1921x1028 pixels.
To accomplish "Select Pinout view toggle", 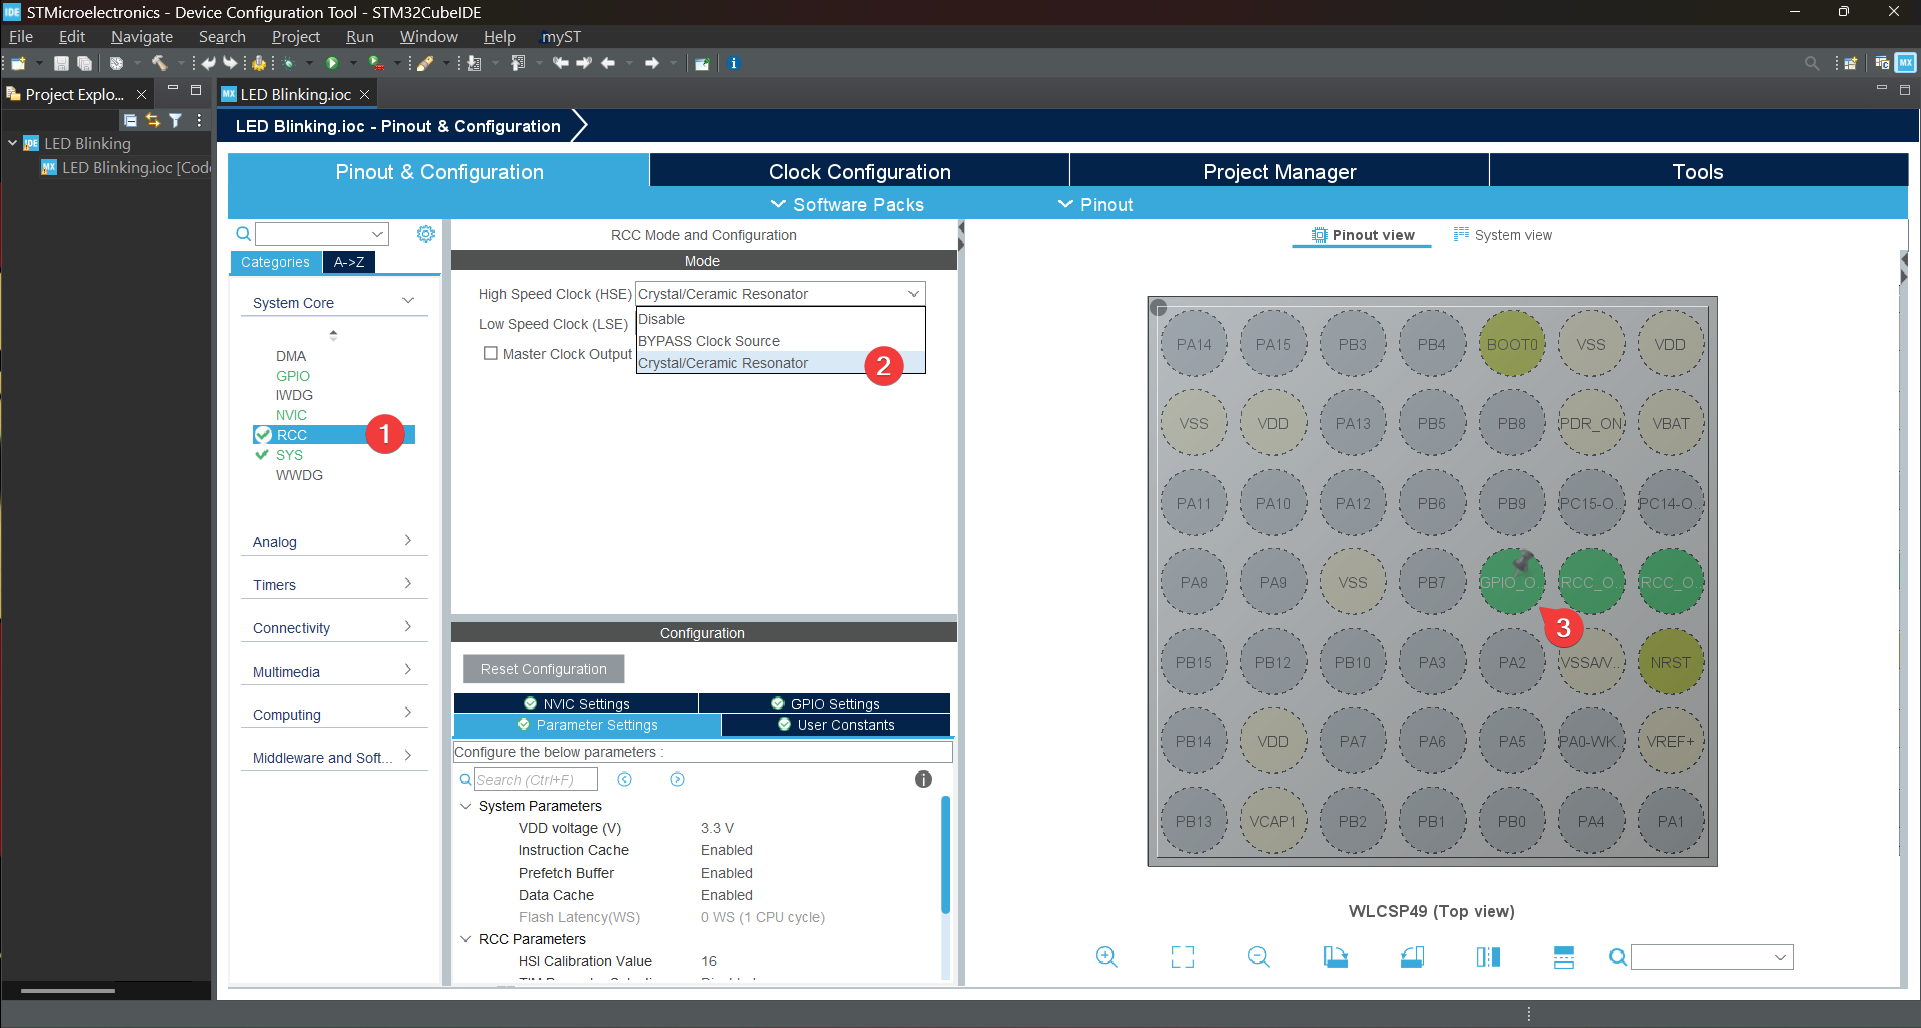I will pos(1362,235).
